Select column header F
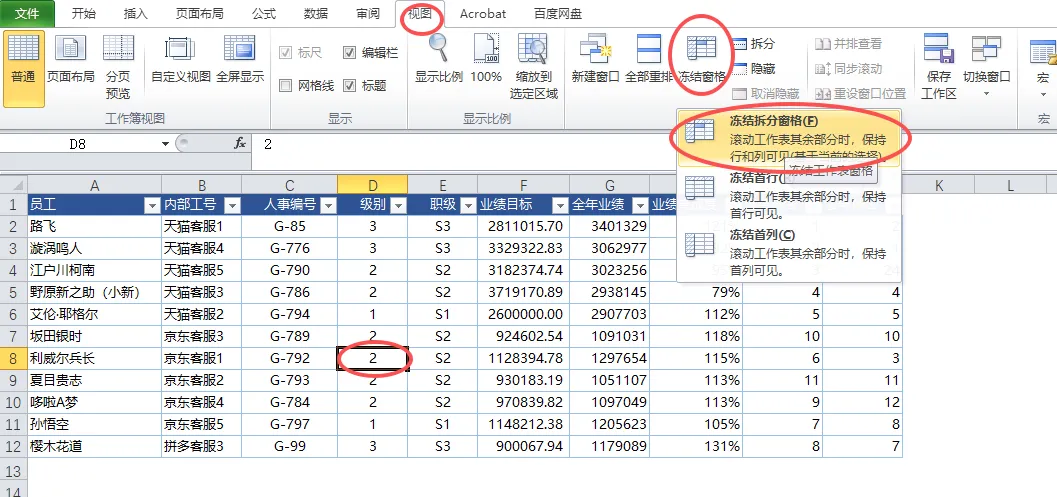The image size is (1057, 497). click(523, 185)
